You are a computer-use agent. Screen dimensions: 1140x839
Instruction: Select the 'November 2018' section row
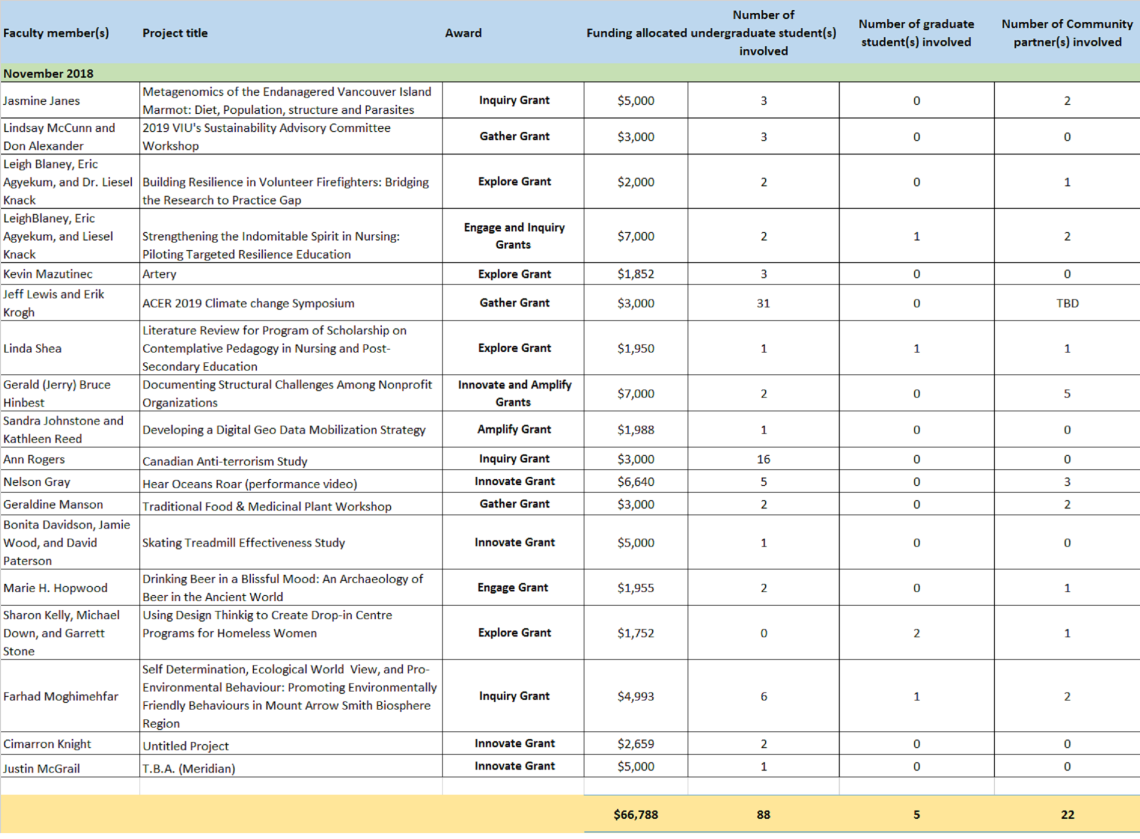pos(570,73)
